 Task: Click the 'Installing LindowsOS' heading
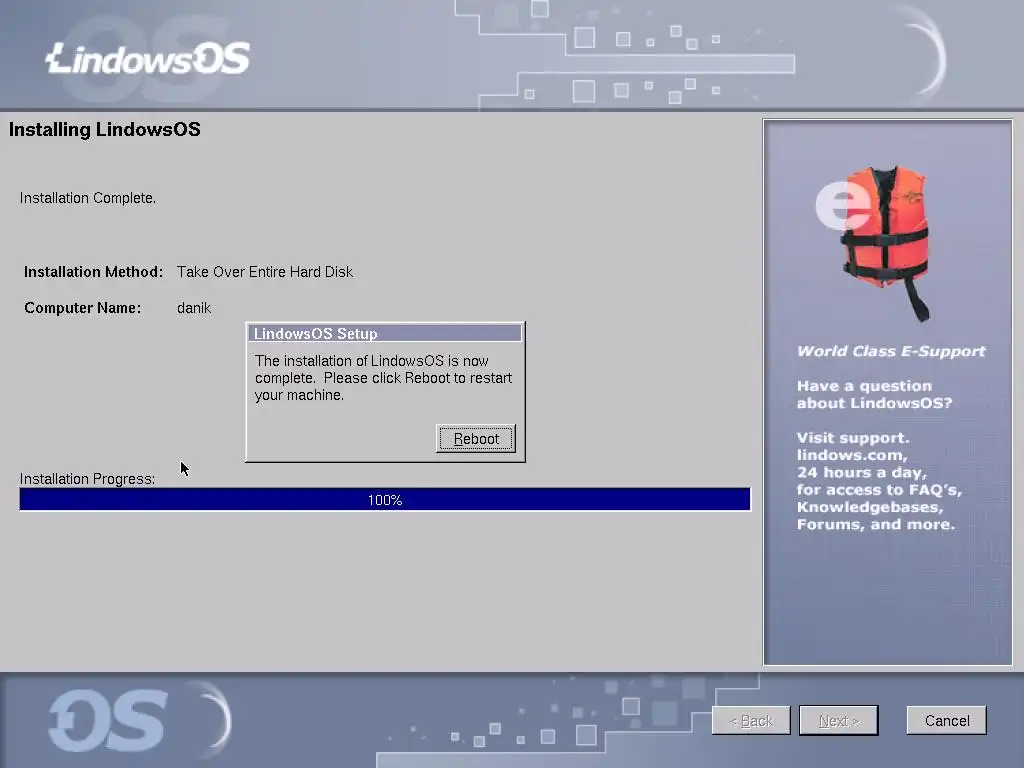point(104,129)
